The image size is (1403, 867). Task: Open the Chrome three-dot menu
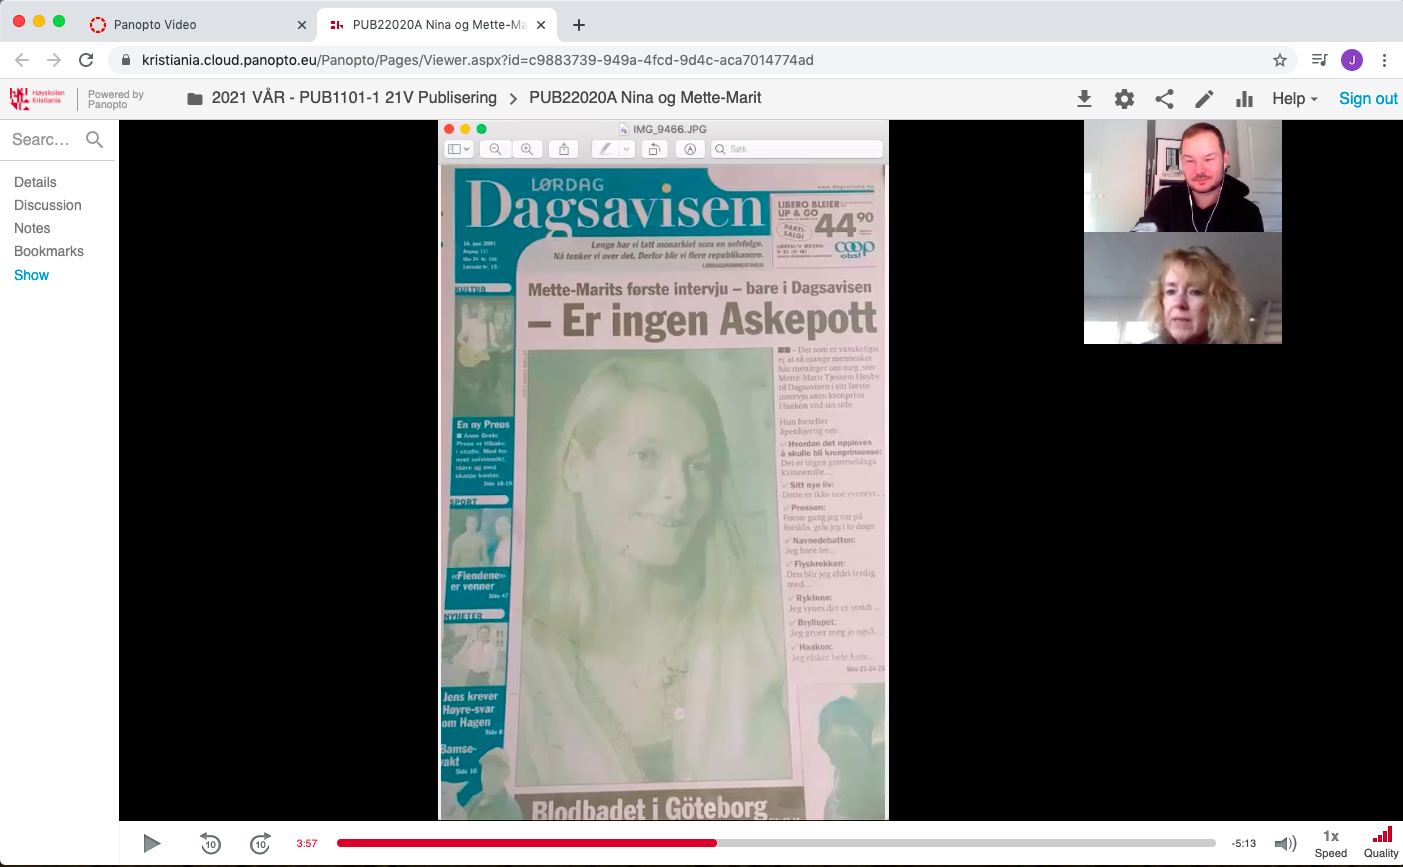(x=1385, y=60)
